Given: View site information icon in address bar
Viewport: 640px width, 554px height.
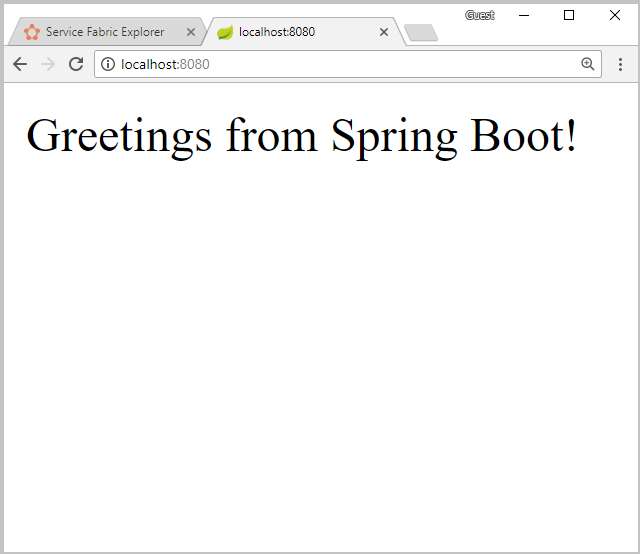Looking at the screenshot, I should coord(108,64).
